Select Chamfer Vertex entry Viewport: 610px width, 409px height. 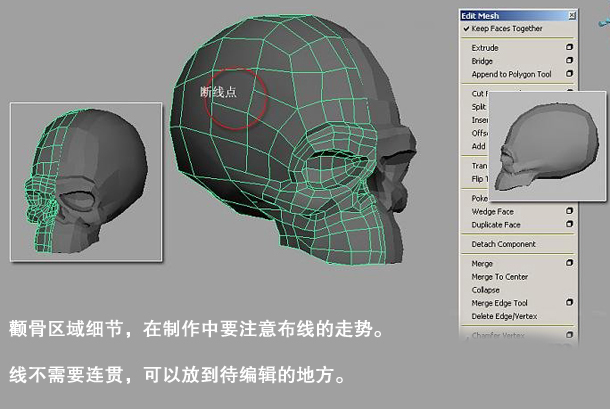tap(498, 335)
